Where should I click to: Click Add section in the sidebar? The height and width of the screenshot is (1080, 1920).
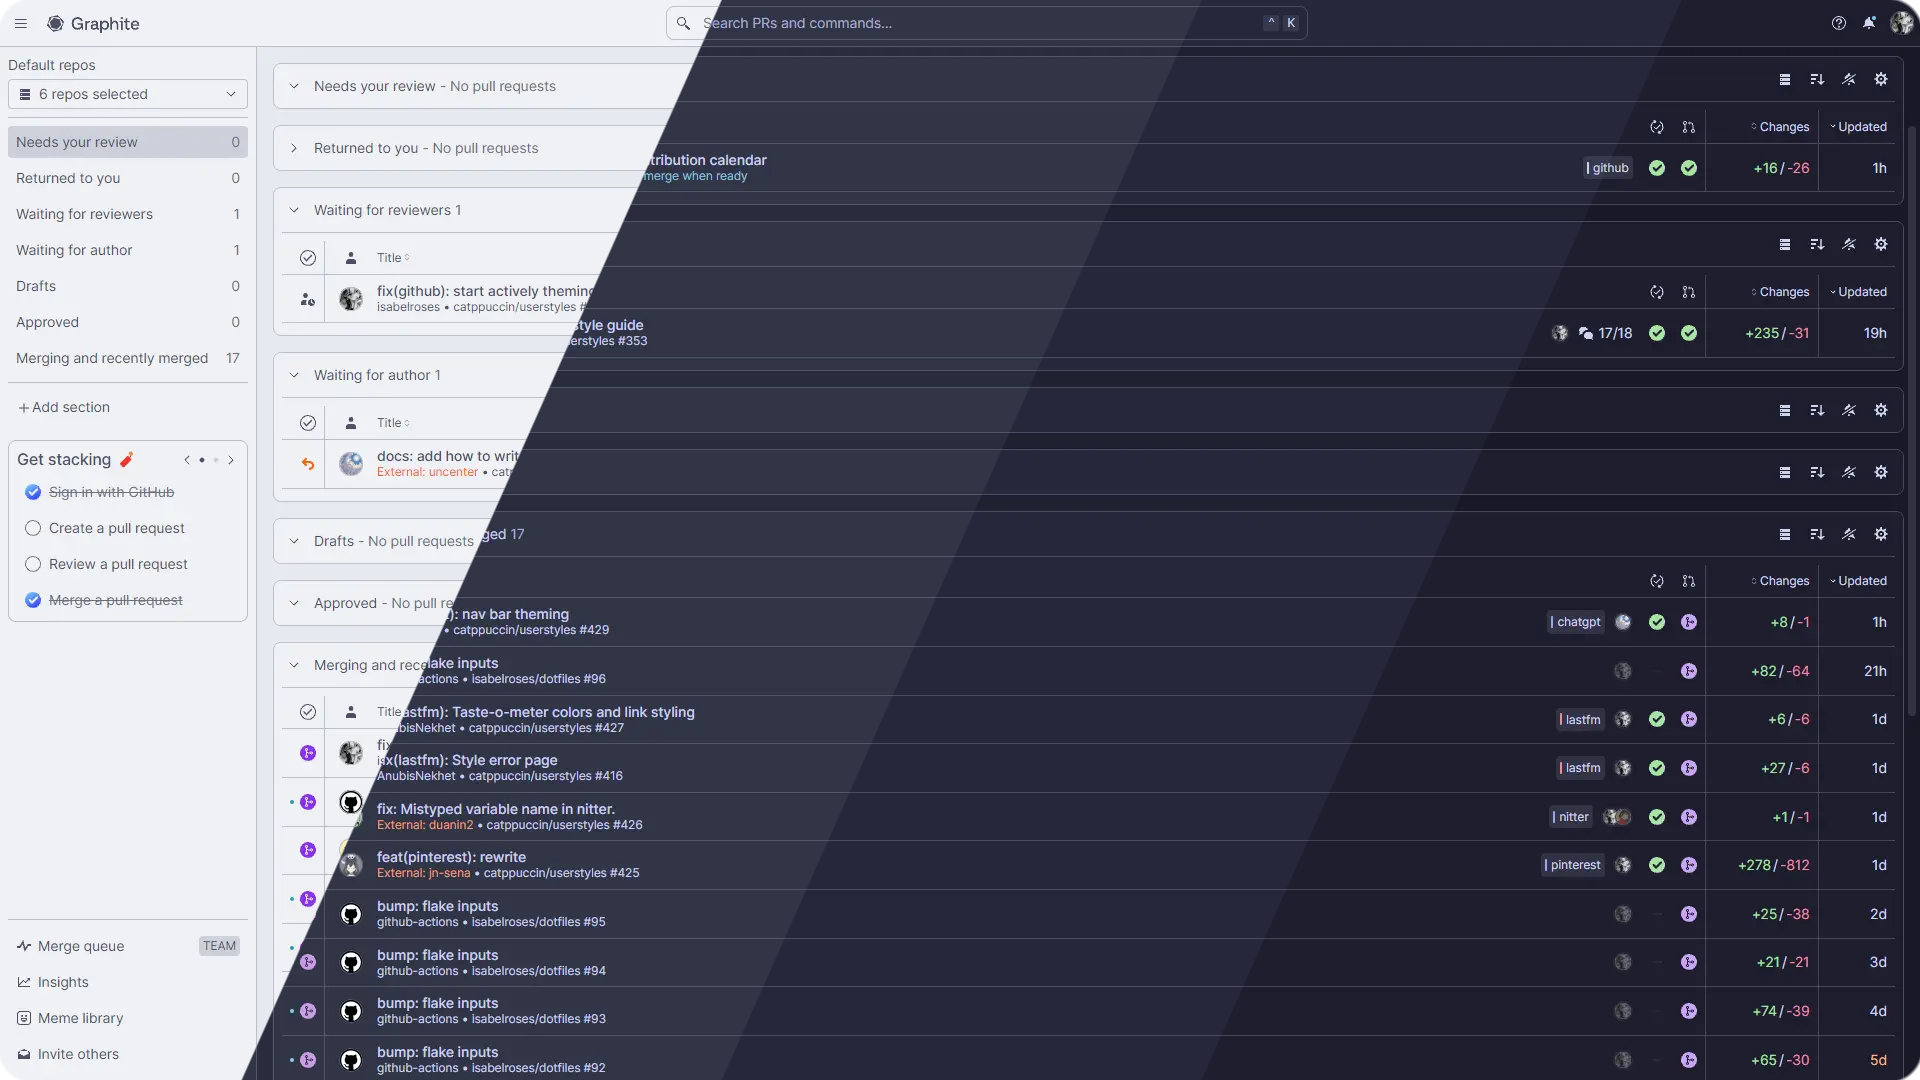[x=64, y=407]
